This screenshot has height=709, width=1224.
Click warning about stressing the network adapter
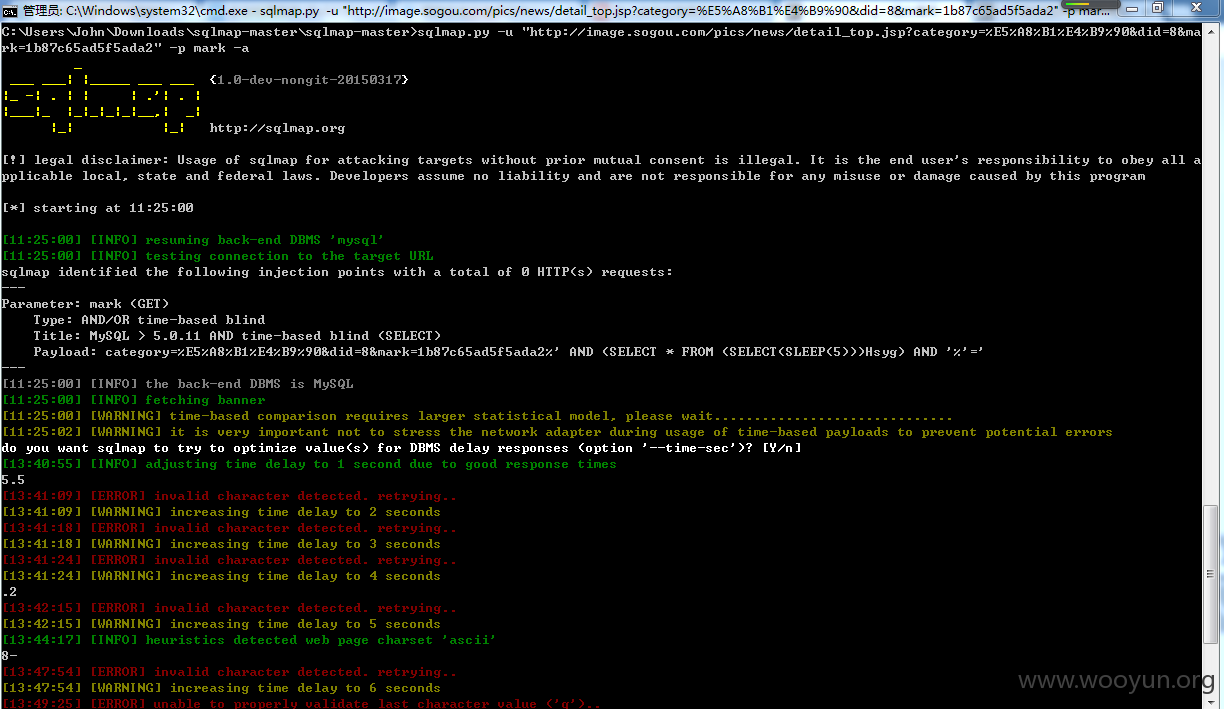coord(557,432)
